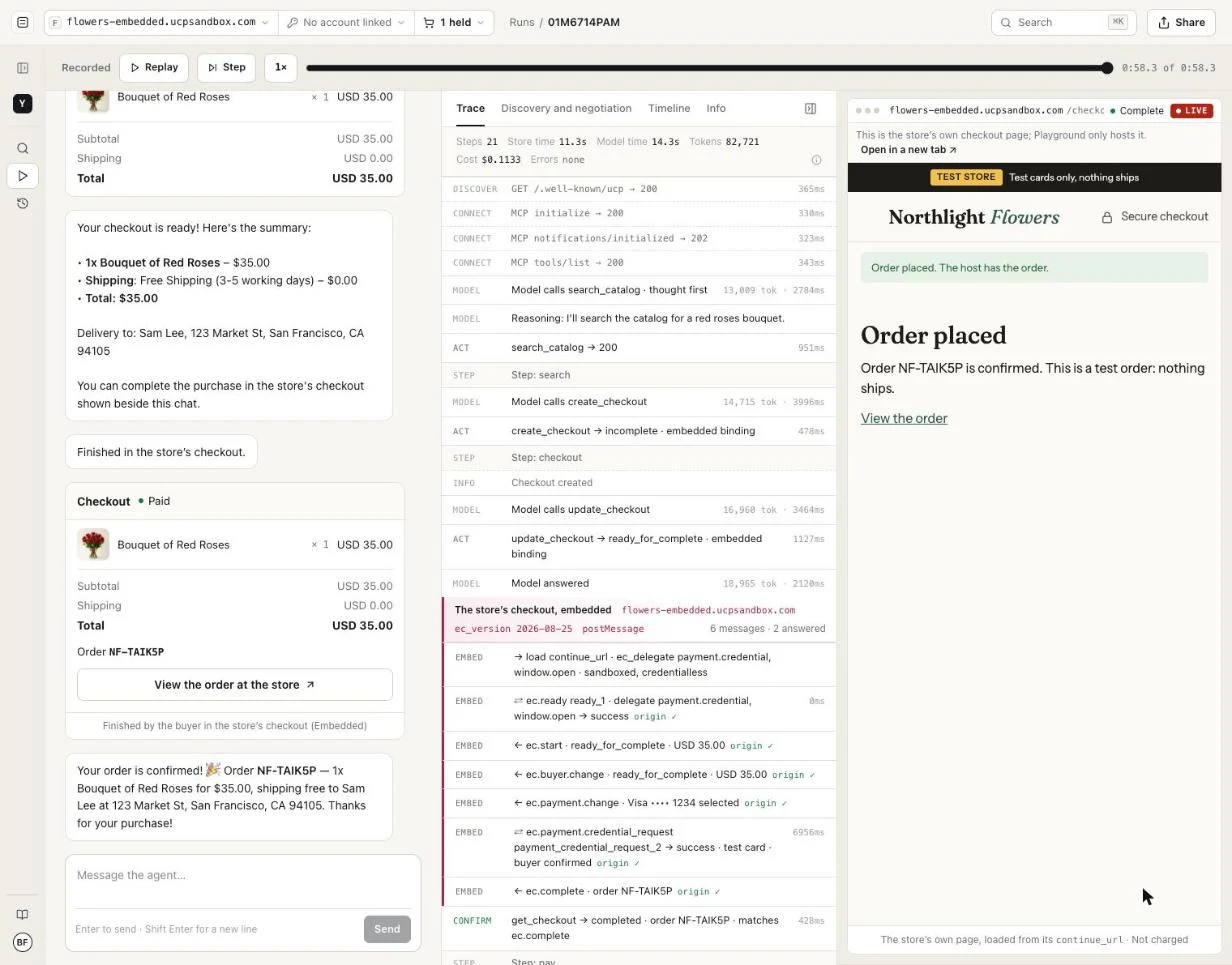Select ec.ready ready_1 embed row

coord(639,709)
